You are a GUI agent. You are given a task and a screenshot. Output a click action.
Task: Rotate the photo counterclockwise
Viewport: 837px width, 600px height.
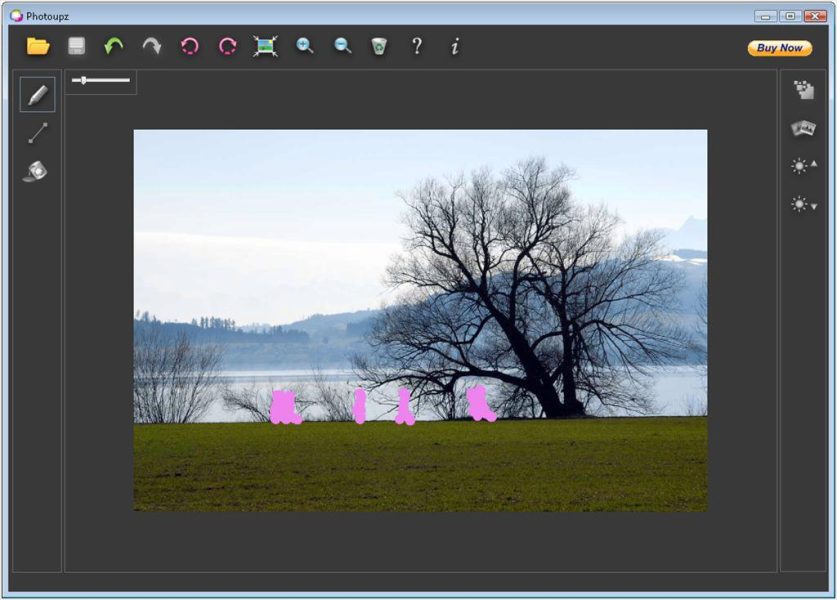190,46
